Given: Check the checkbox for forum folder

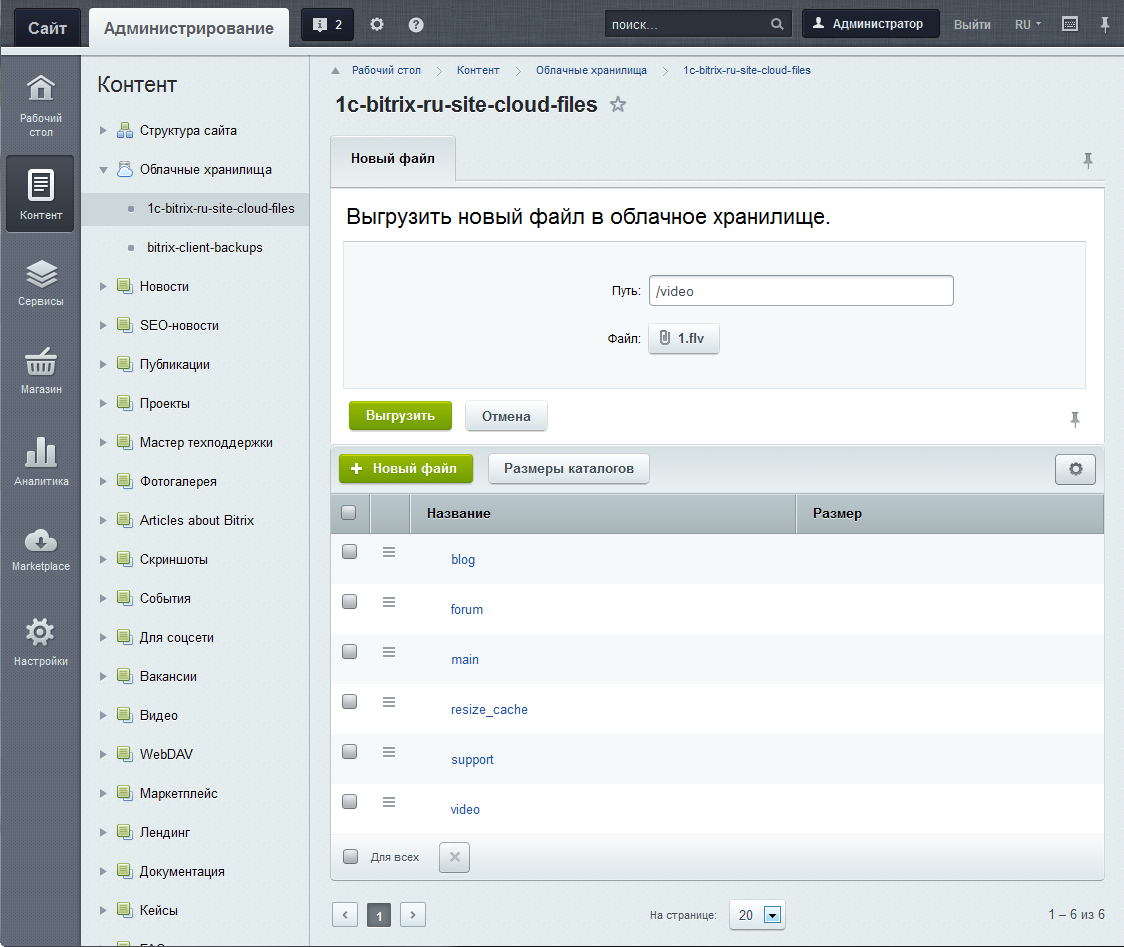Looking at the screenshot, I should 349,601.
